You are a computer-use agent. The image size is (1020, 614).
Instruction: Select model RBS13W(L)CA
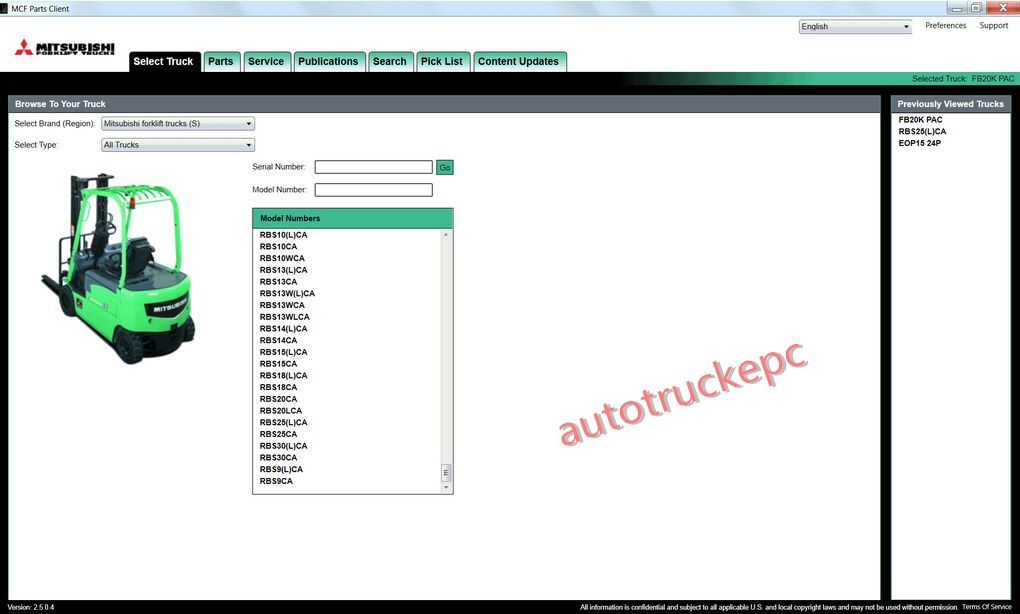[288, 293]
